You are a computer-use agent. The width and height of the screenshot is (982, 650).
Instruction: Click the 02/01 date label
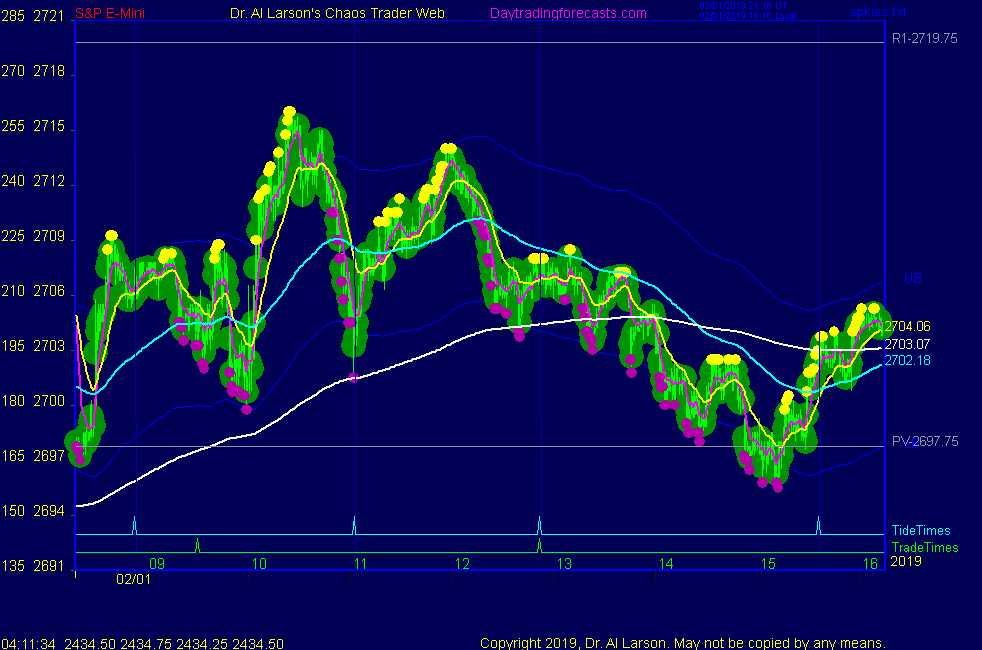(133, 579)
